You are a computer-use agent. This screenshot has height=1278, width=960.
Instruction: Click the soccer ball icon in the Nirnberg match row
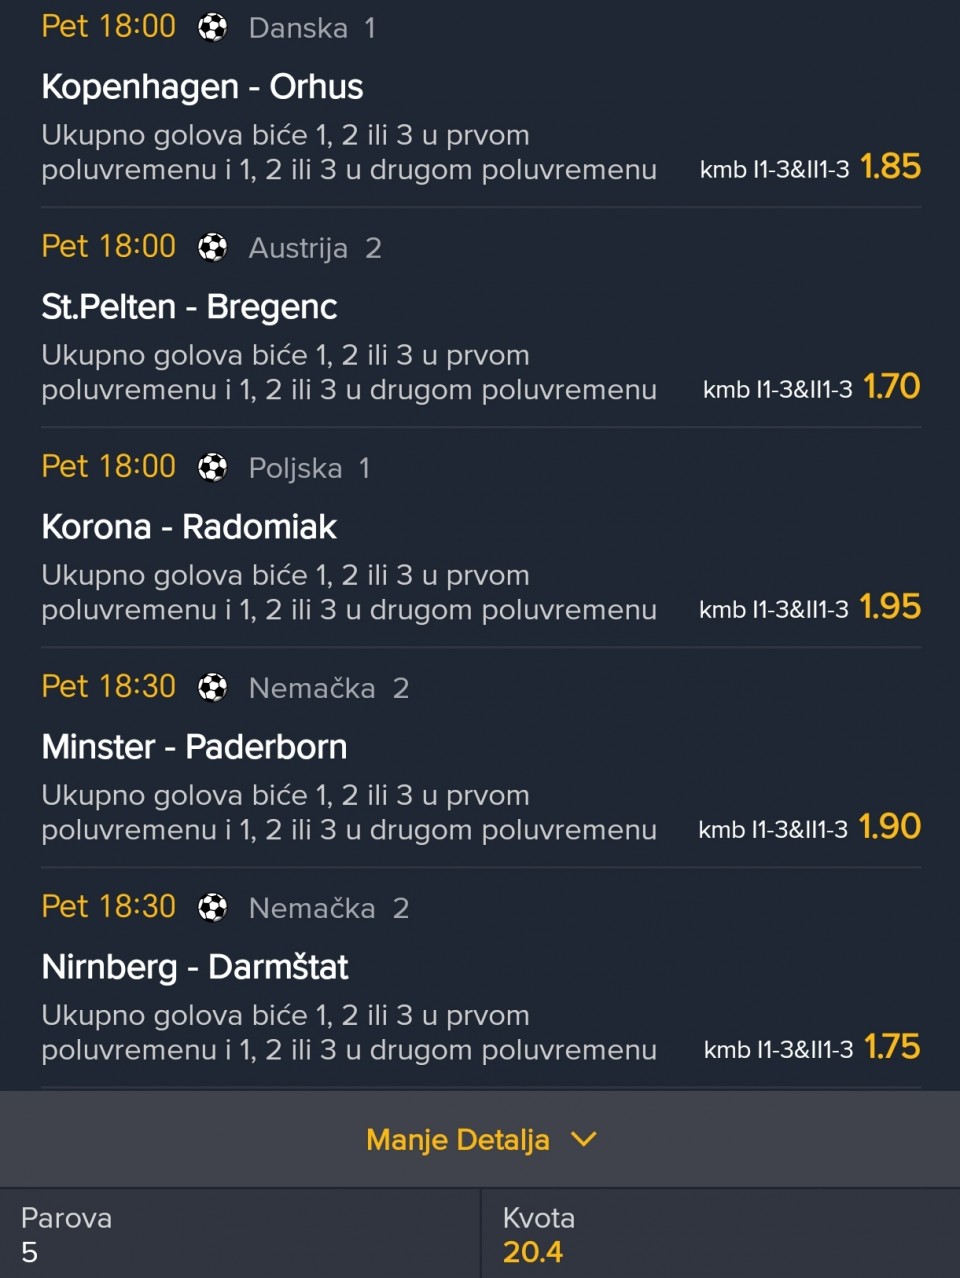click(x=212, y=907)
